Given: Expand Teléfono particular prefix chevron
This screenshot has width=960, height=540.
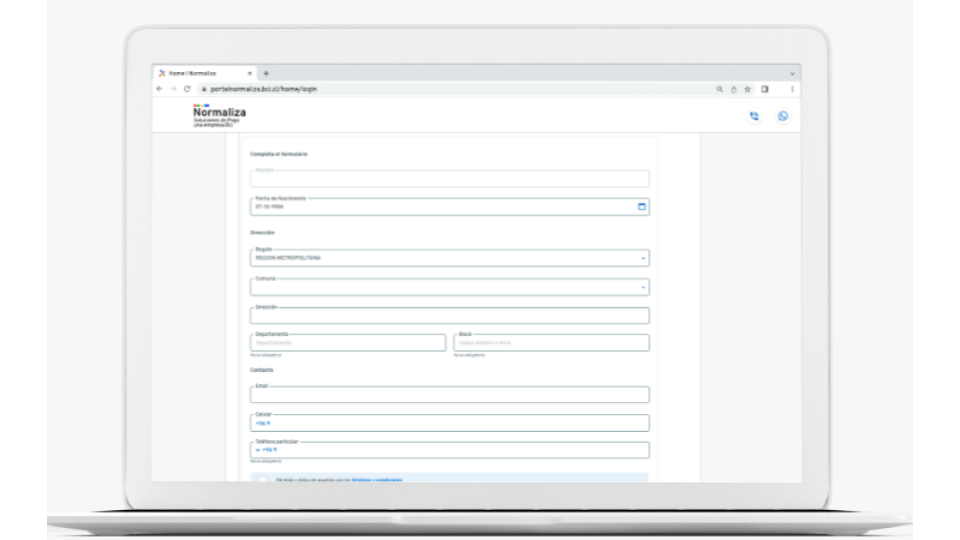Looking at the screenshot, I should pos(257,451).
